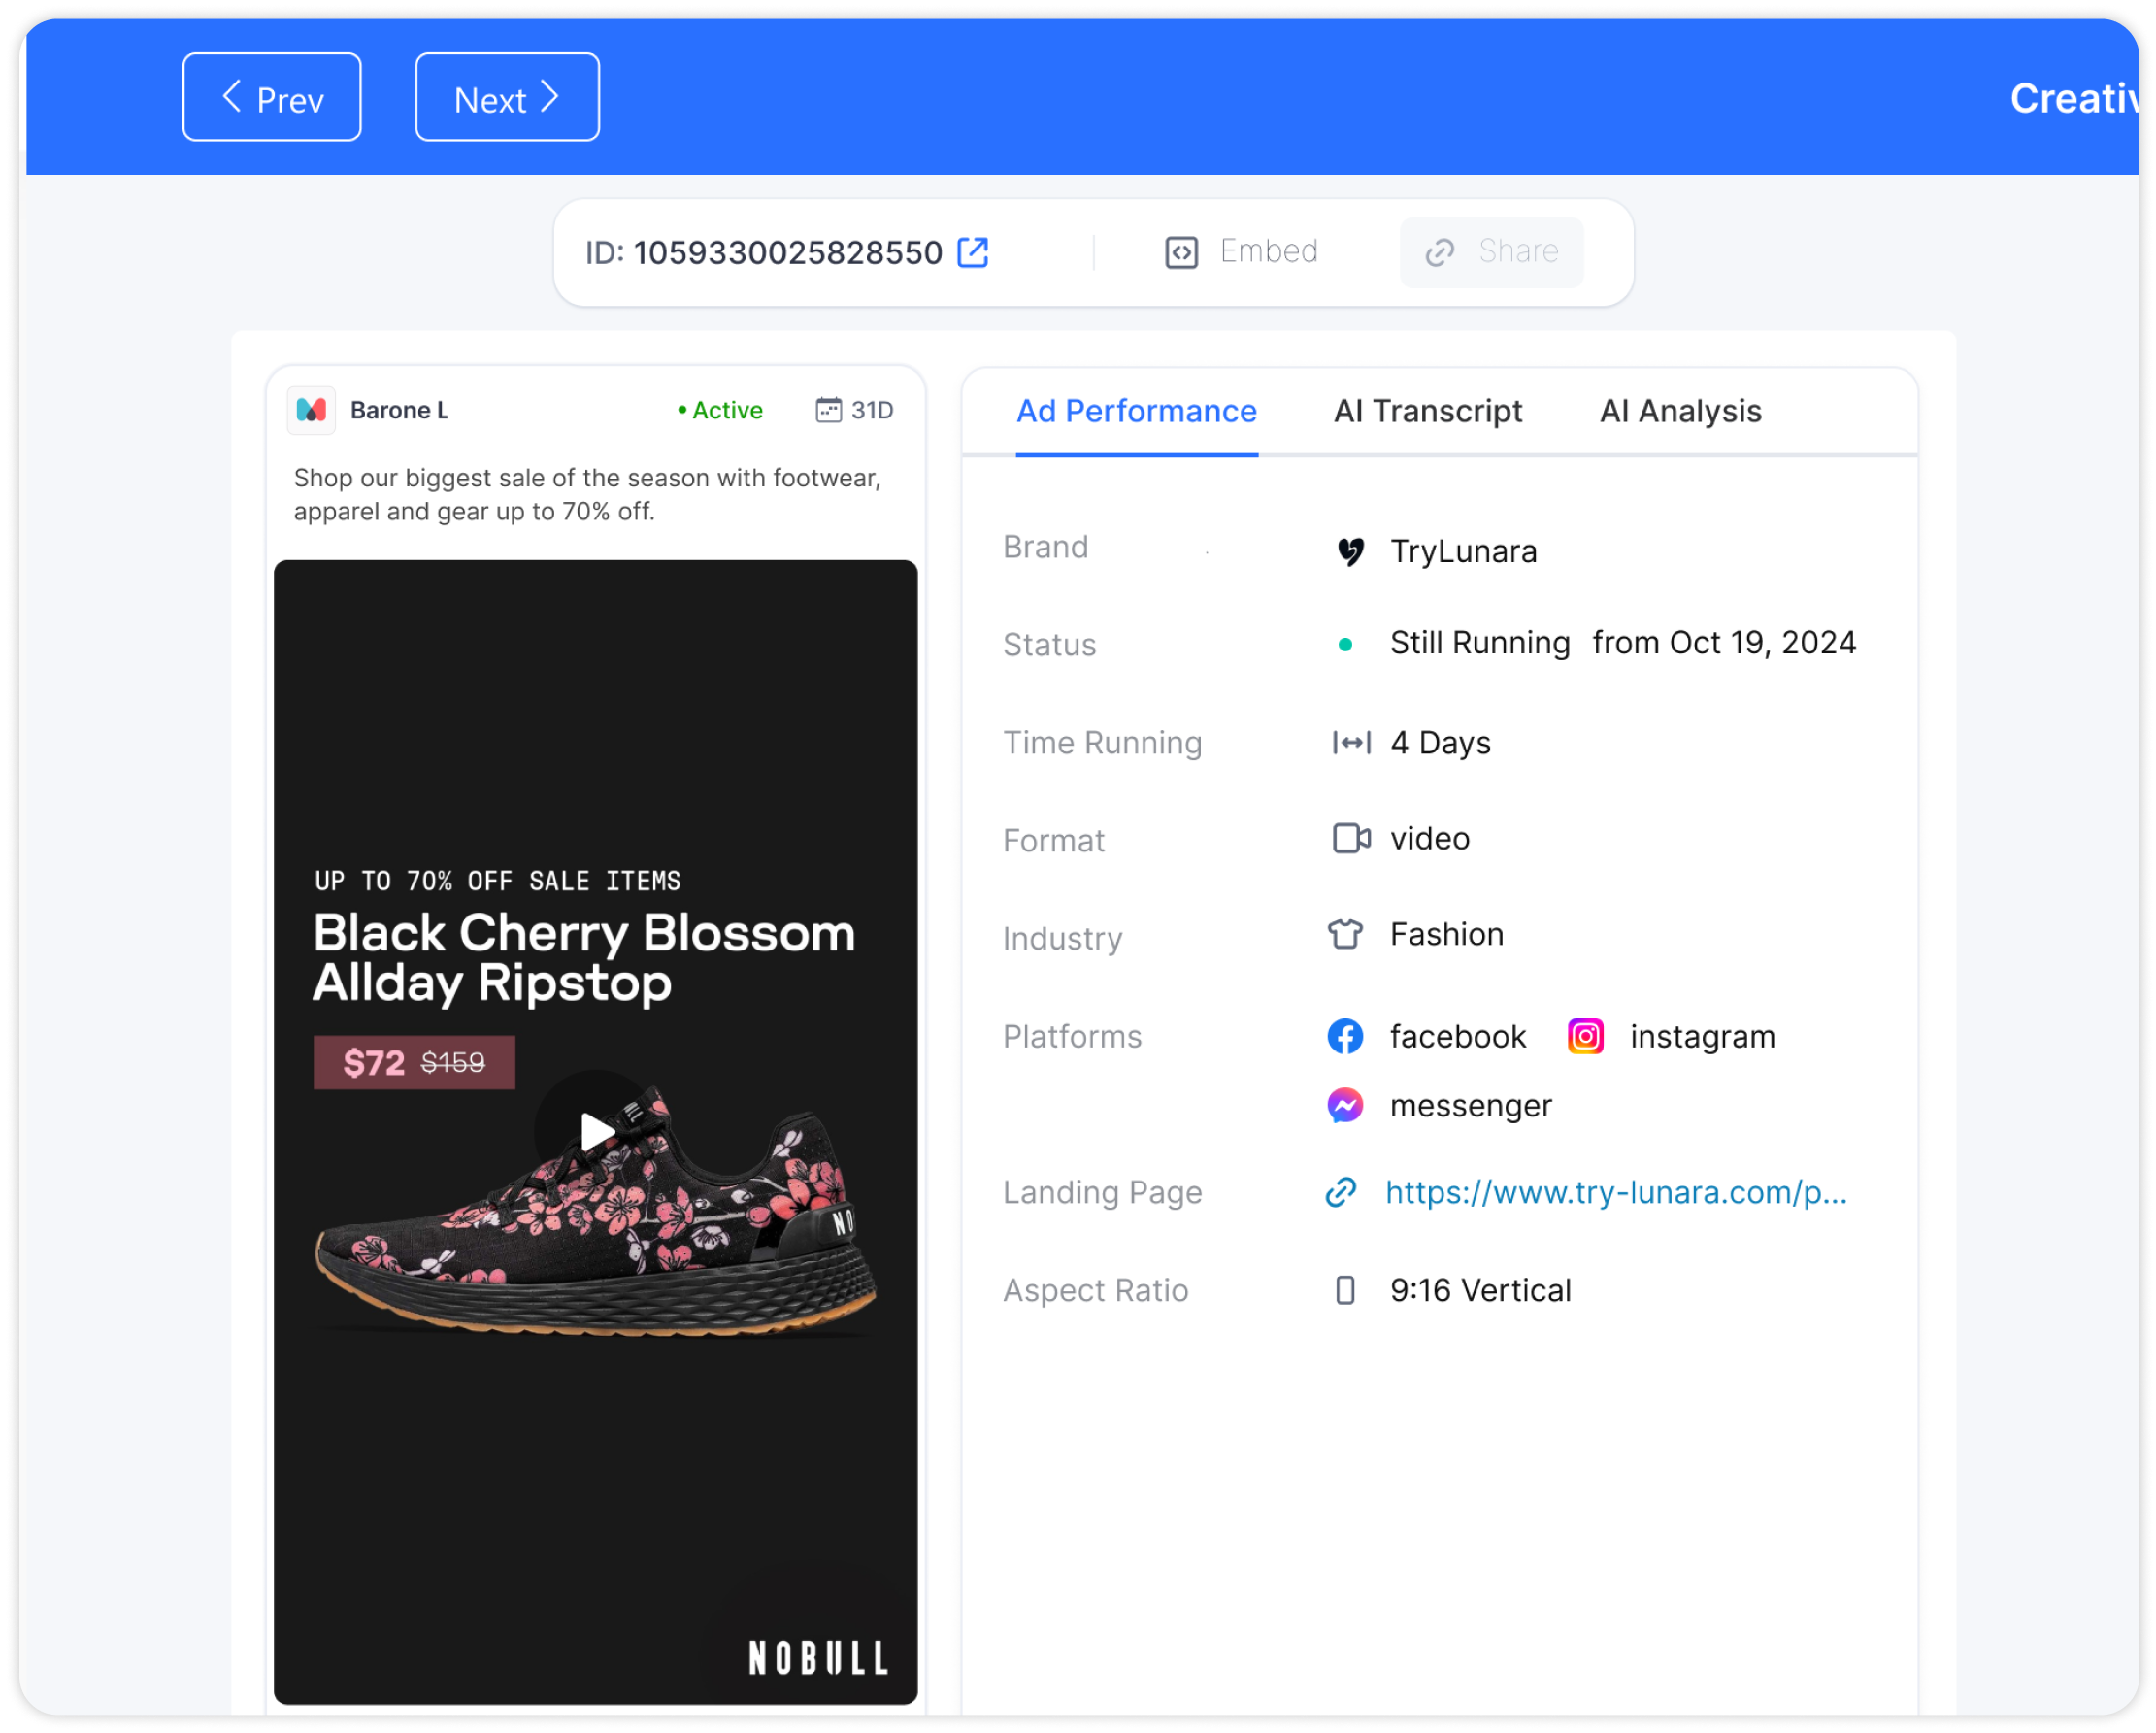The height and width of the screenshot is (1733, 2156).
Task: Click the 4 Days value
Action: [1440, 743]
